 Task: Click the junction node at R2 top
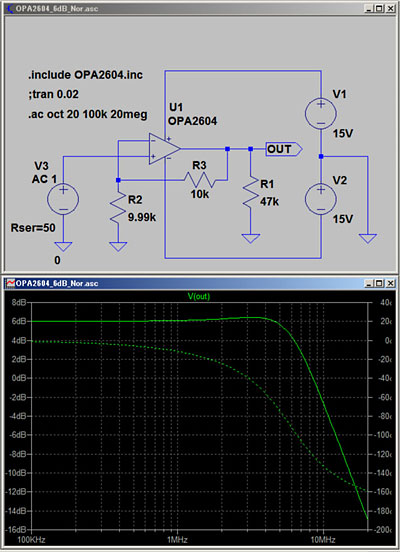118,180
